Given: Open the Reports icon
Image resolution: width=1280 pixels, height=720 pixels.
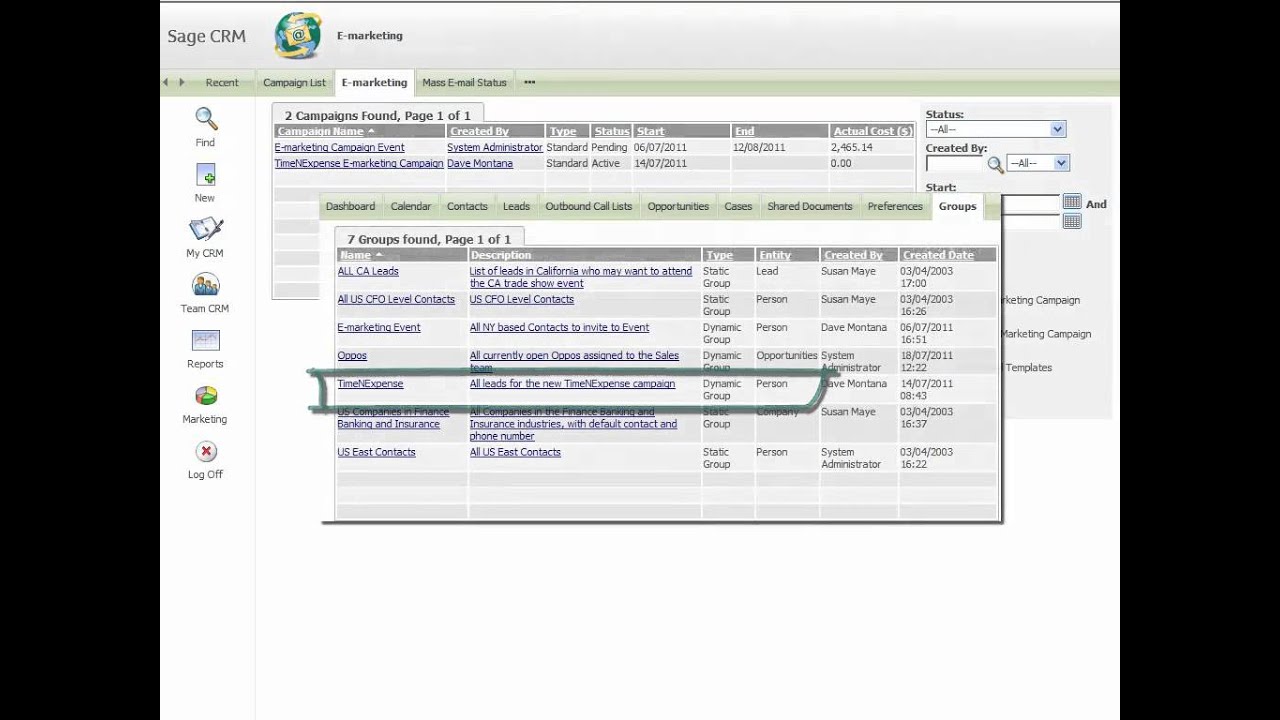Looking at the screenshot, I should point(205,341).
